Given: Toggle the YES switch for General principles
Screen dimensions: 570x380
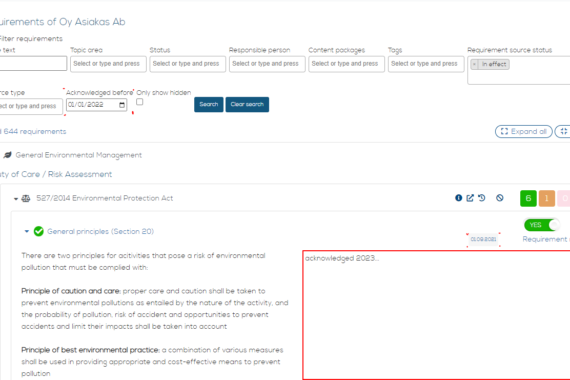Looking at the screenshot, I should 541,225.
